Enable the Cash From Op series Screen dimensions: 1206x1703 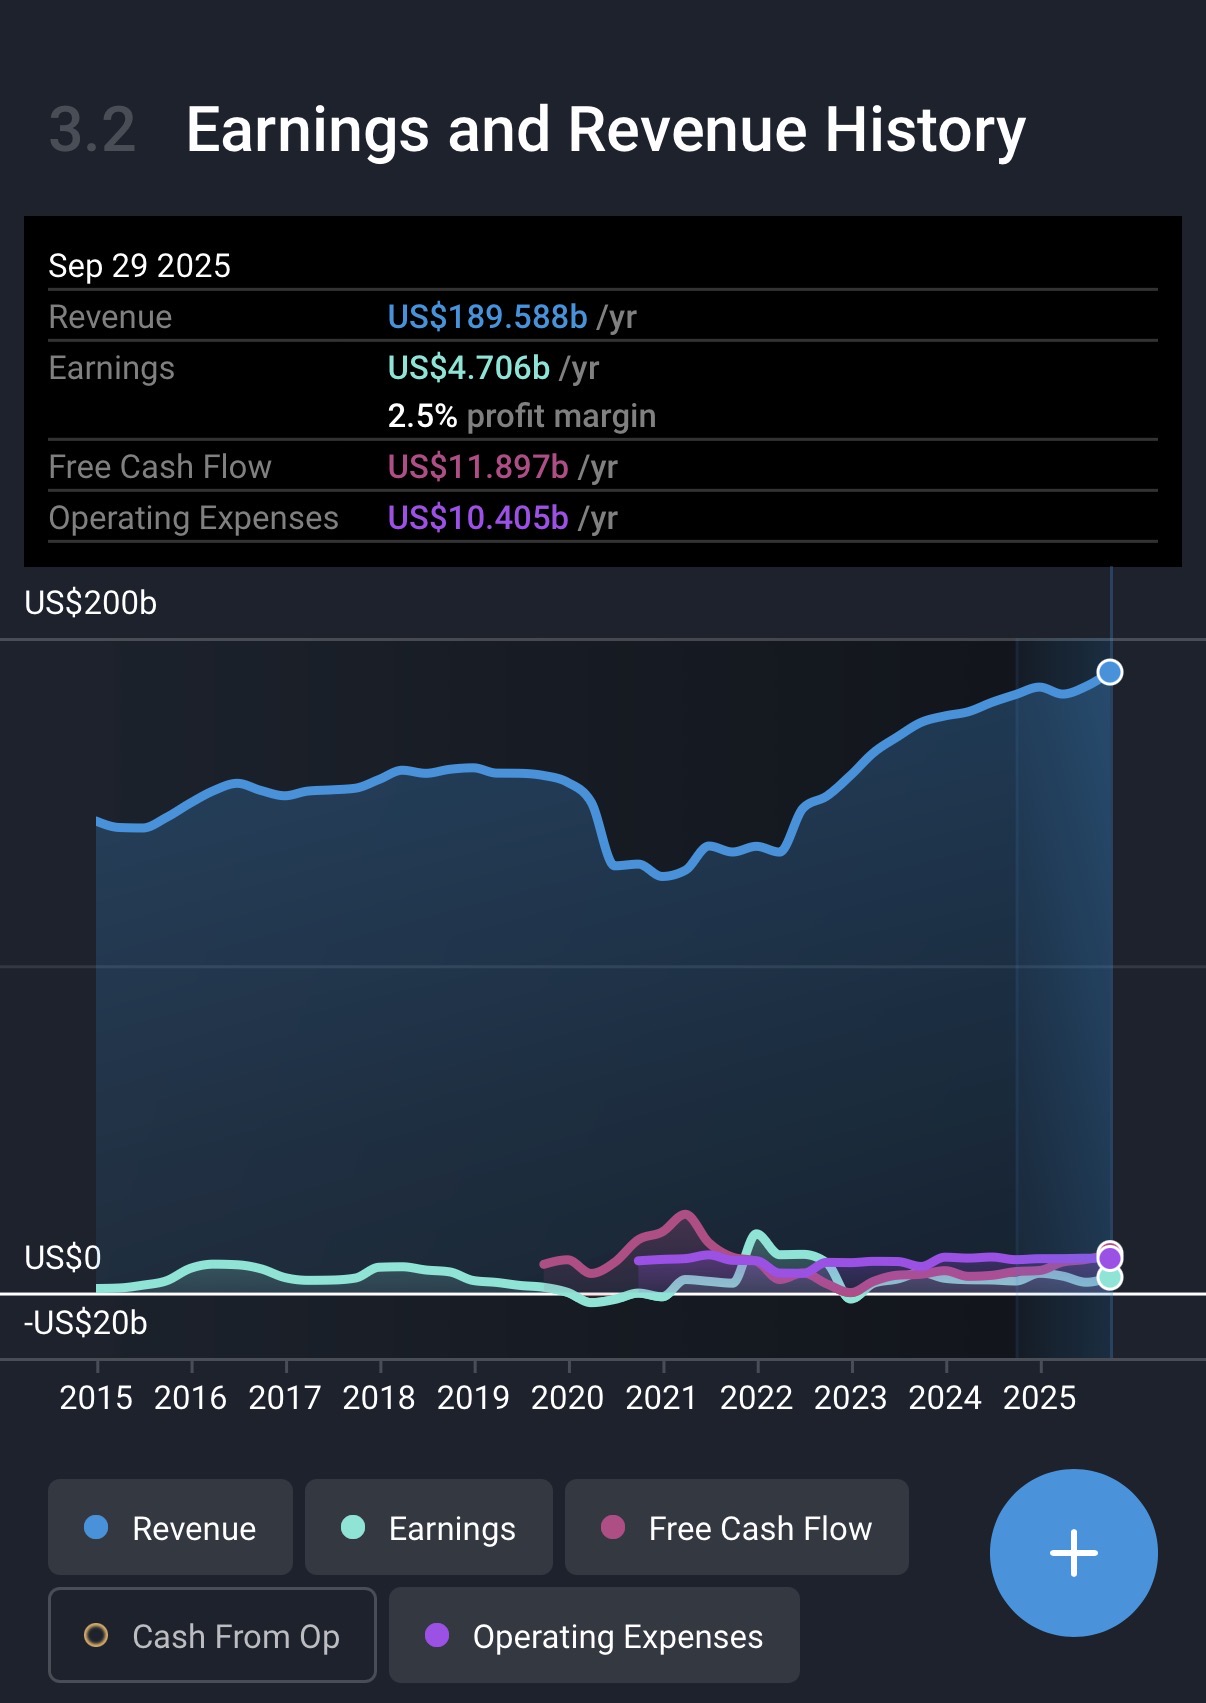tap(212, 1635)
